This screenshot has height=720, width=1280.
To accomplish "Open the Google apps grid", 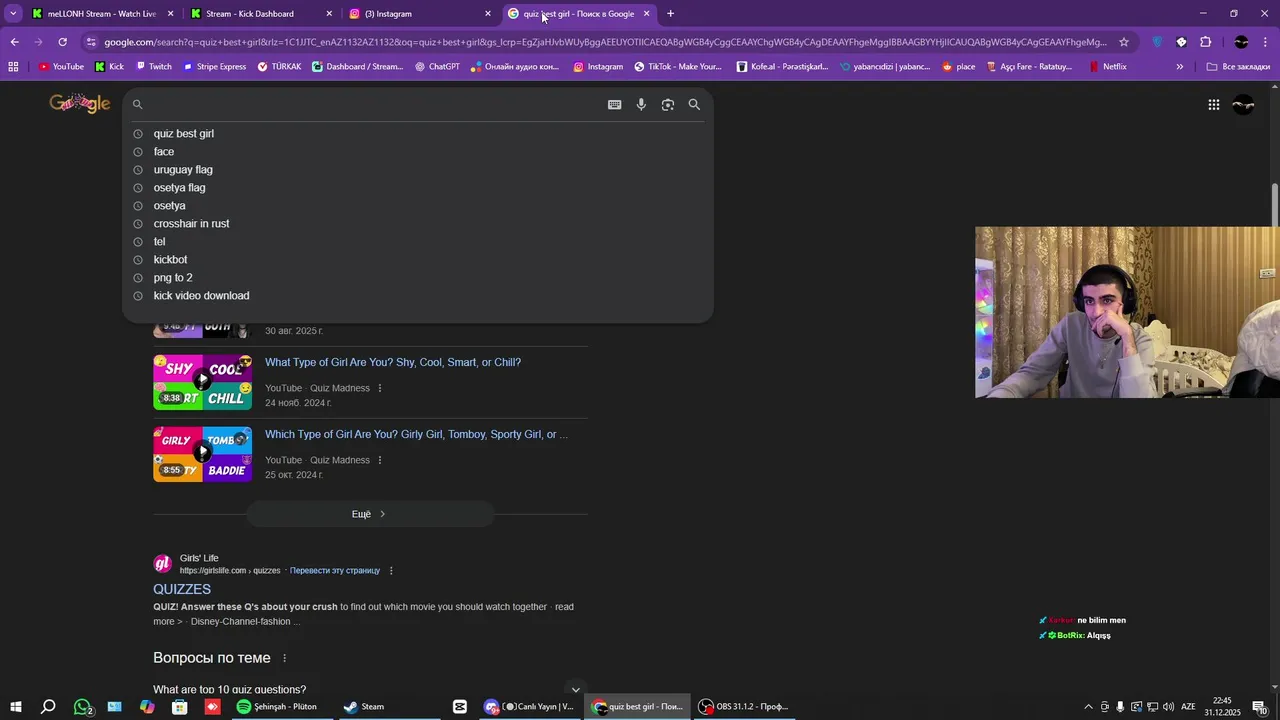I will tap(1213, 104).
